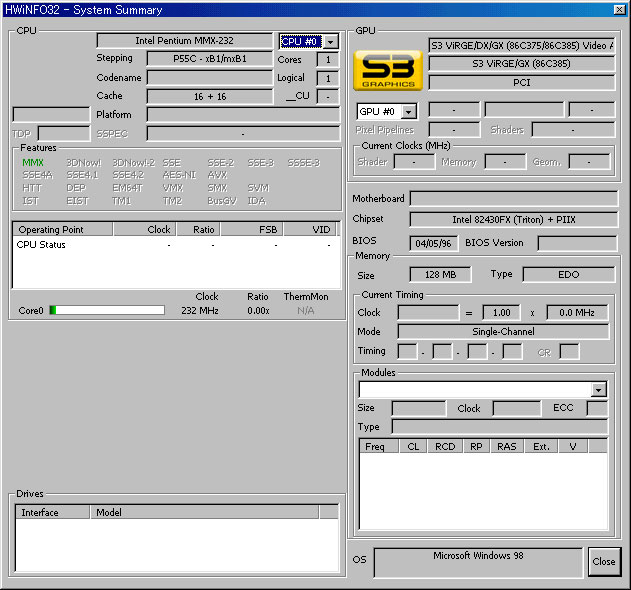
Task: Click the 232 MHz Core0 clock value
Action: tap(200, 310)
